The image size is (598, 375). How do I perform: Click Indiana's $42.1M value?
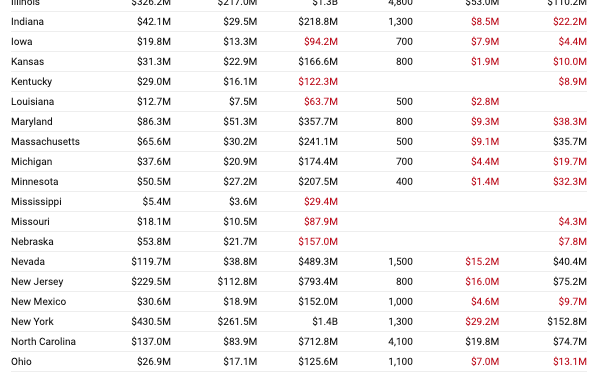pos(154,22)
